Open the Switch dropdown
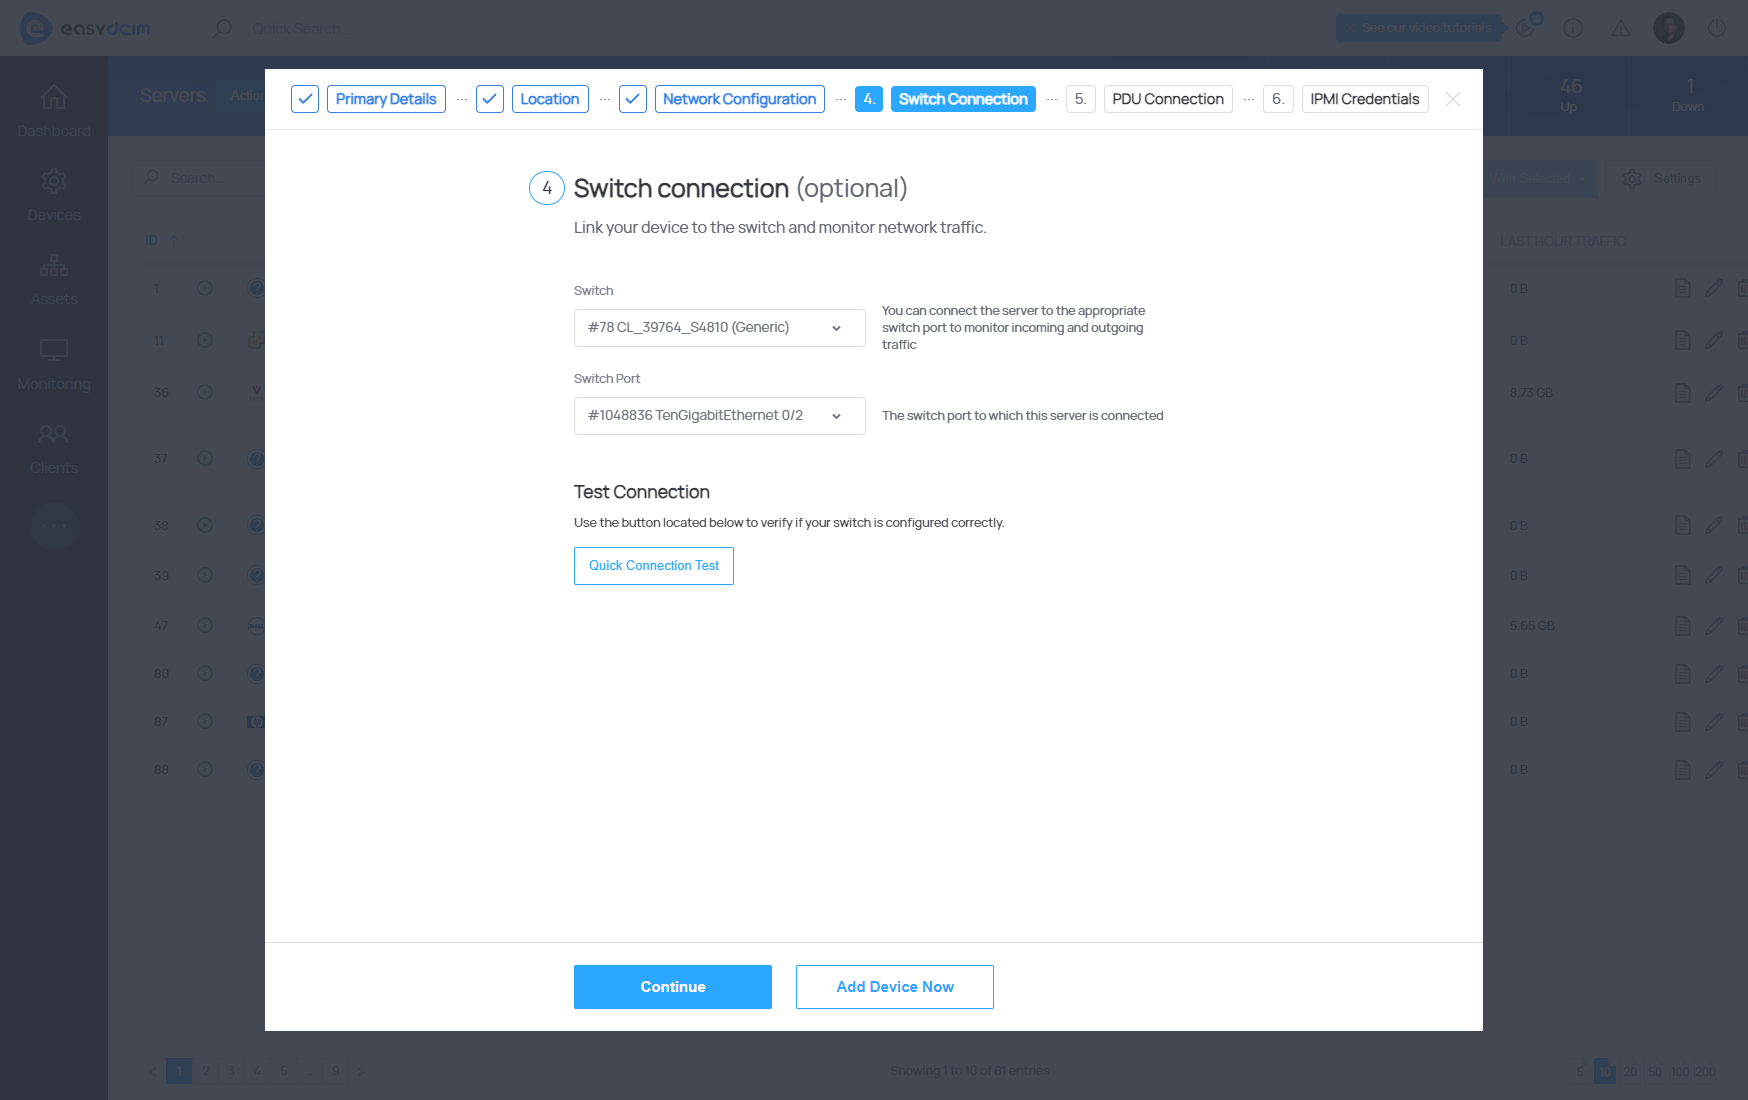This screenshot has width=1748, height=1100. (x=720, y=328)
